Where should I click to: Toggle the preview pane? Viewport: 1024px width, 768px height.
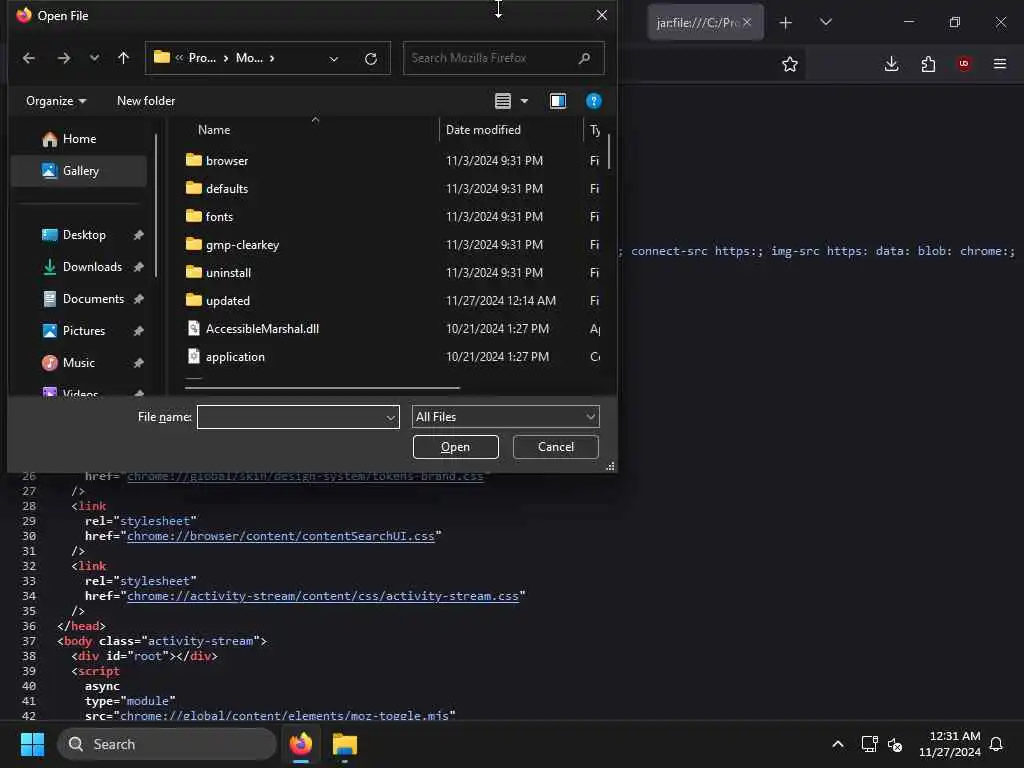coord(558,101)
